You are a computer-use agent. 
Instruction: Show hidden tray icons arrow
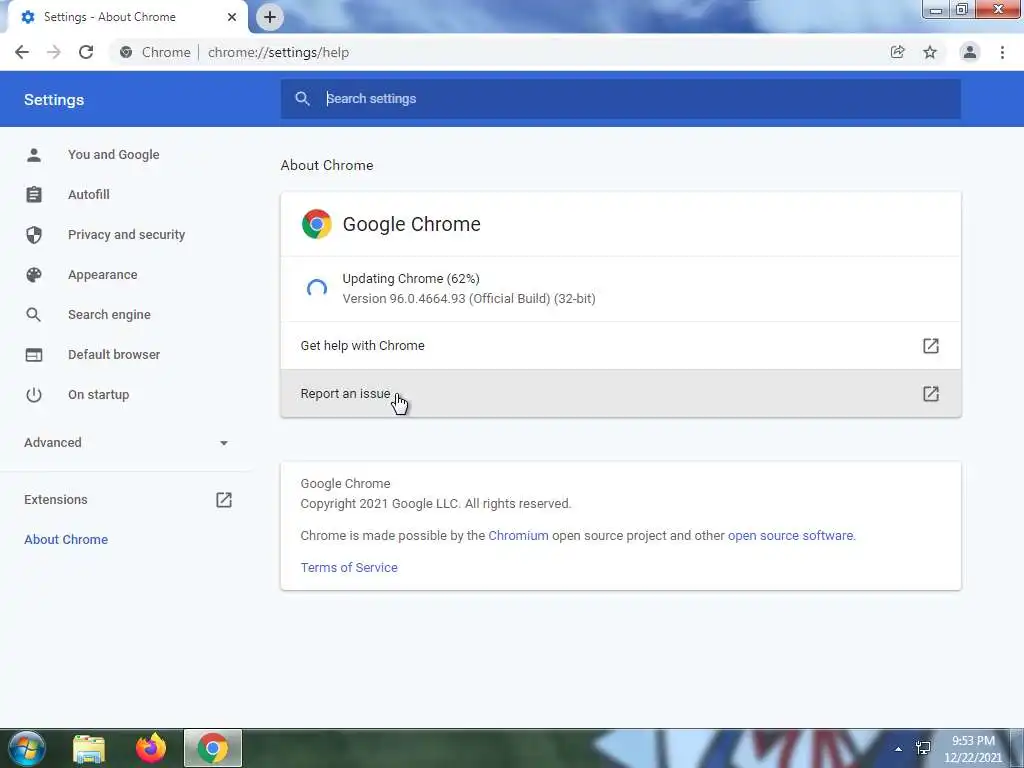pyautogui.click(x=899, y=749)
